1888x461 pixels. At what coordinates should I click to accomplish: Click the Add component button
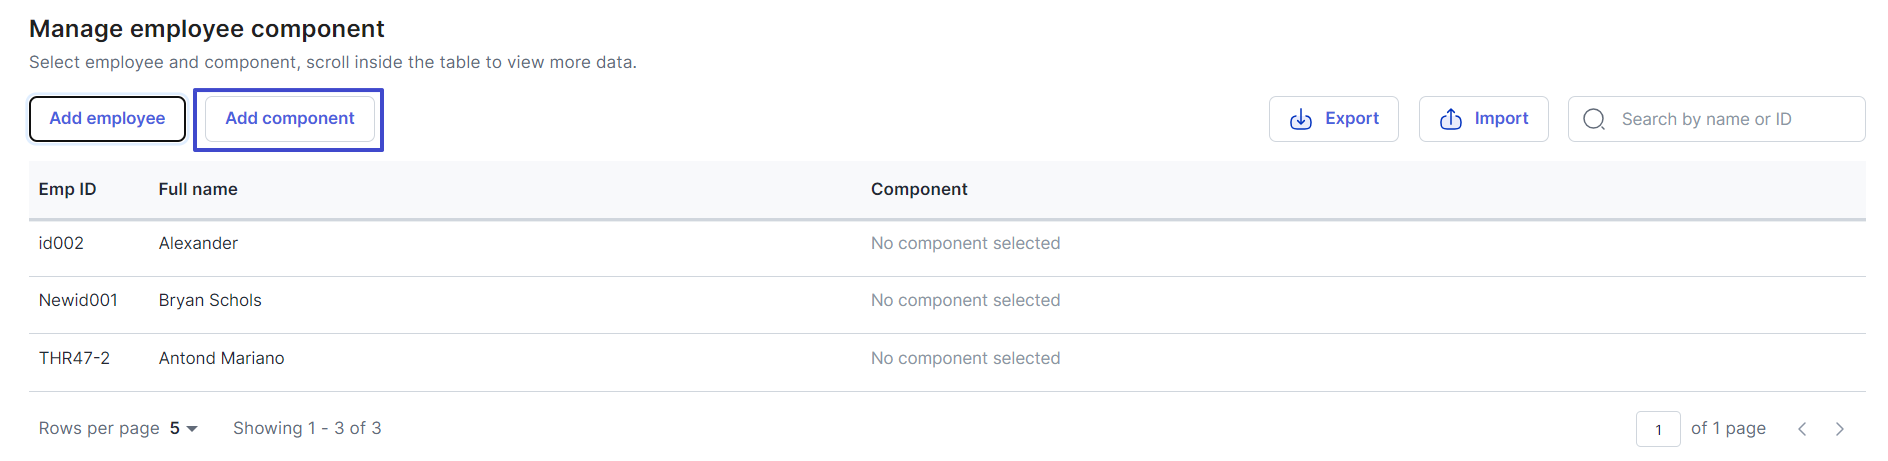point(290,119)
